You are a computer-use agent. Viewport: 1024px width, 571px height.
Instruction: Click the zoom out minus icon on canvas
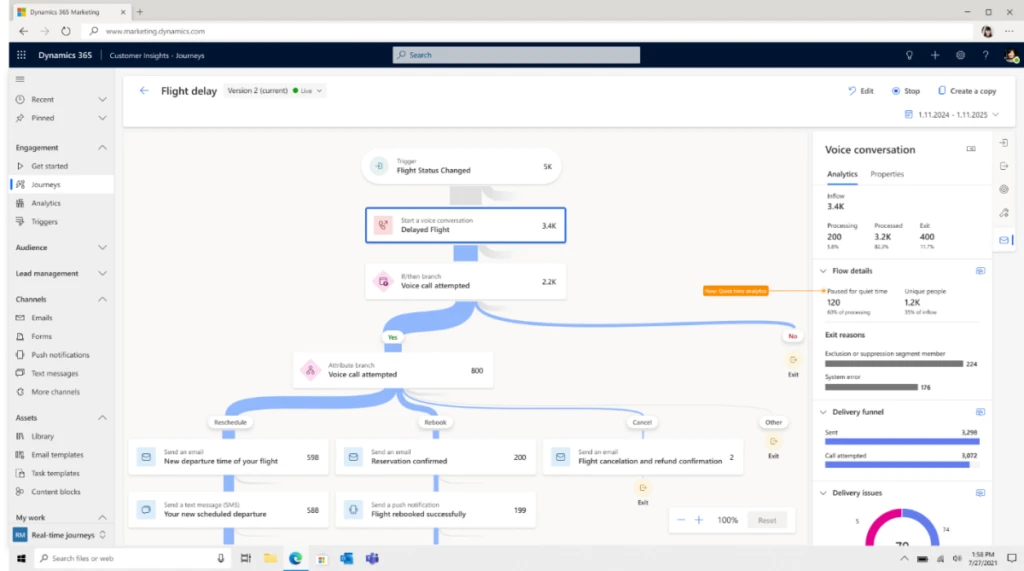click(681, 520)
